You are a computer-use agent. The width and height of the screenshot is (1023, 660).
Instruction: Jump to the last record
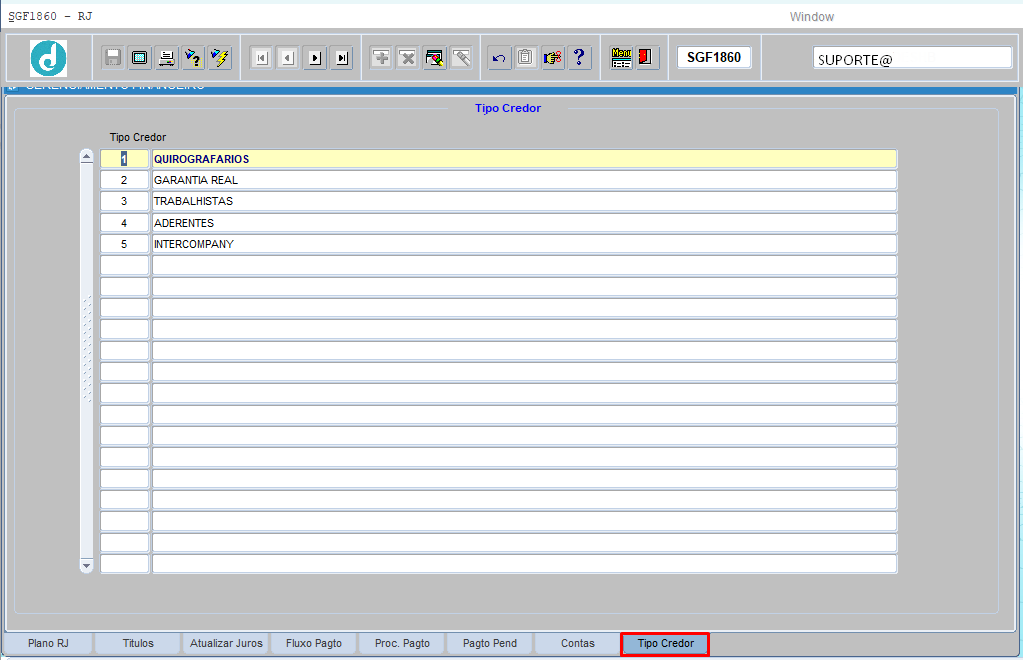[x=342, y=58]
